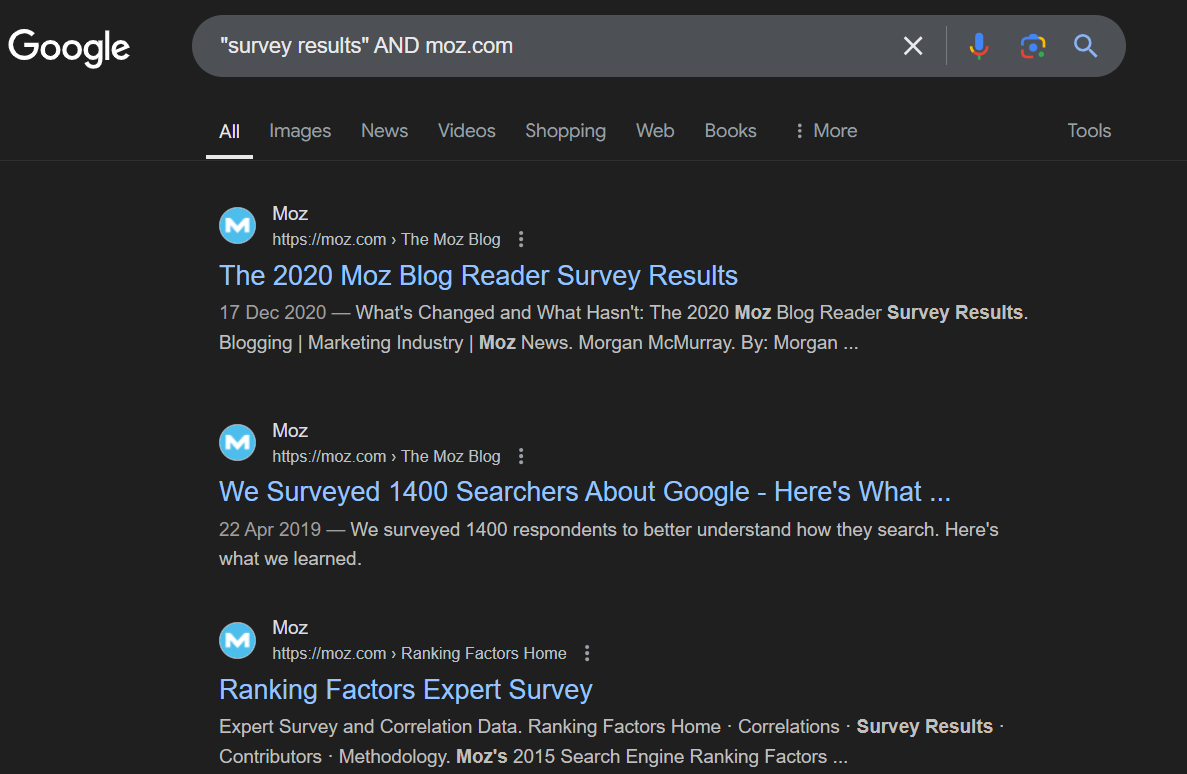Open three-dot menu for Surveyed 1400 Searchers result

coord(521,456)
